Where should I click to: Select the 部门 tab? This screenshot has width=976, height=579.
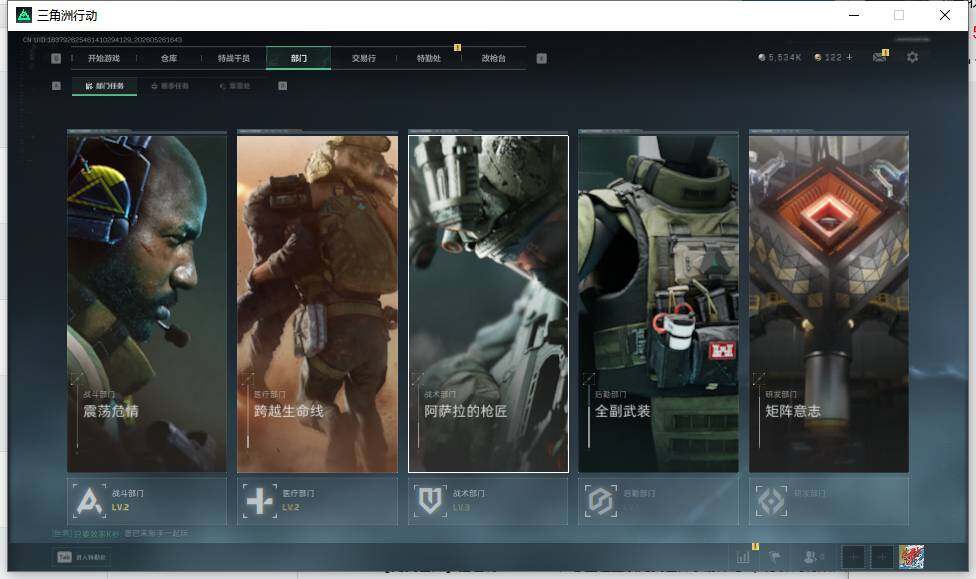298,58
